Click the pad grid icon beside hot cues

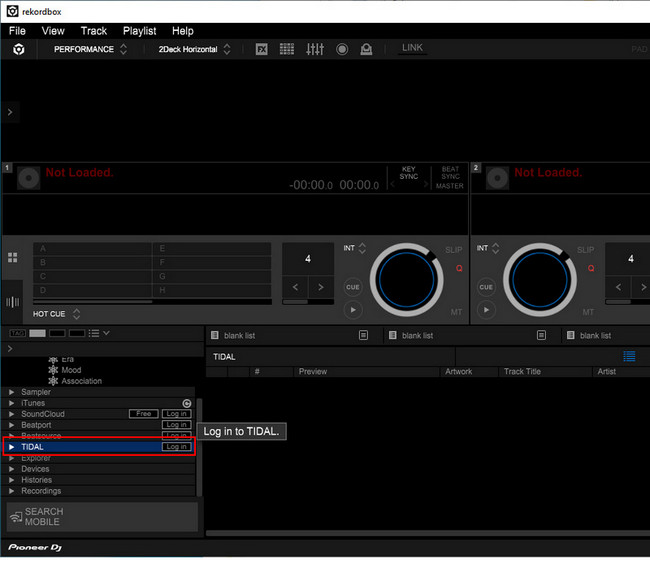click(x=13, y=257)
